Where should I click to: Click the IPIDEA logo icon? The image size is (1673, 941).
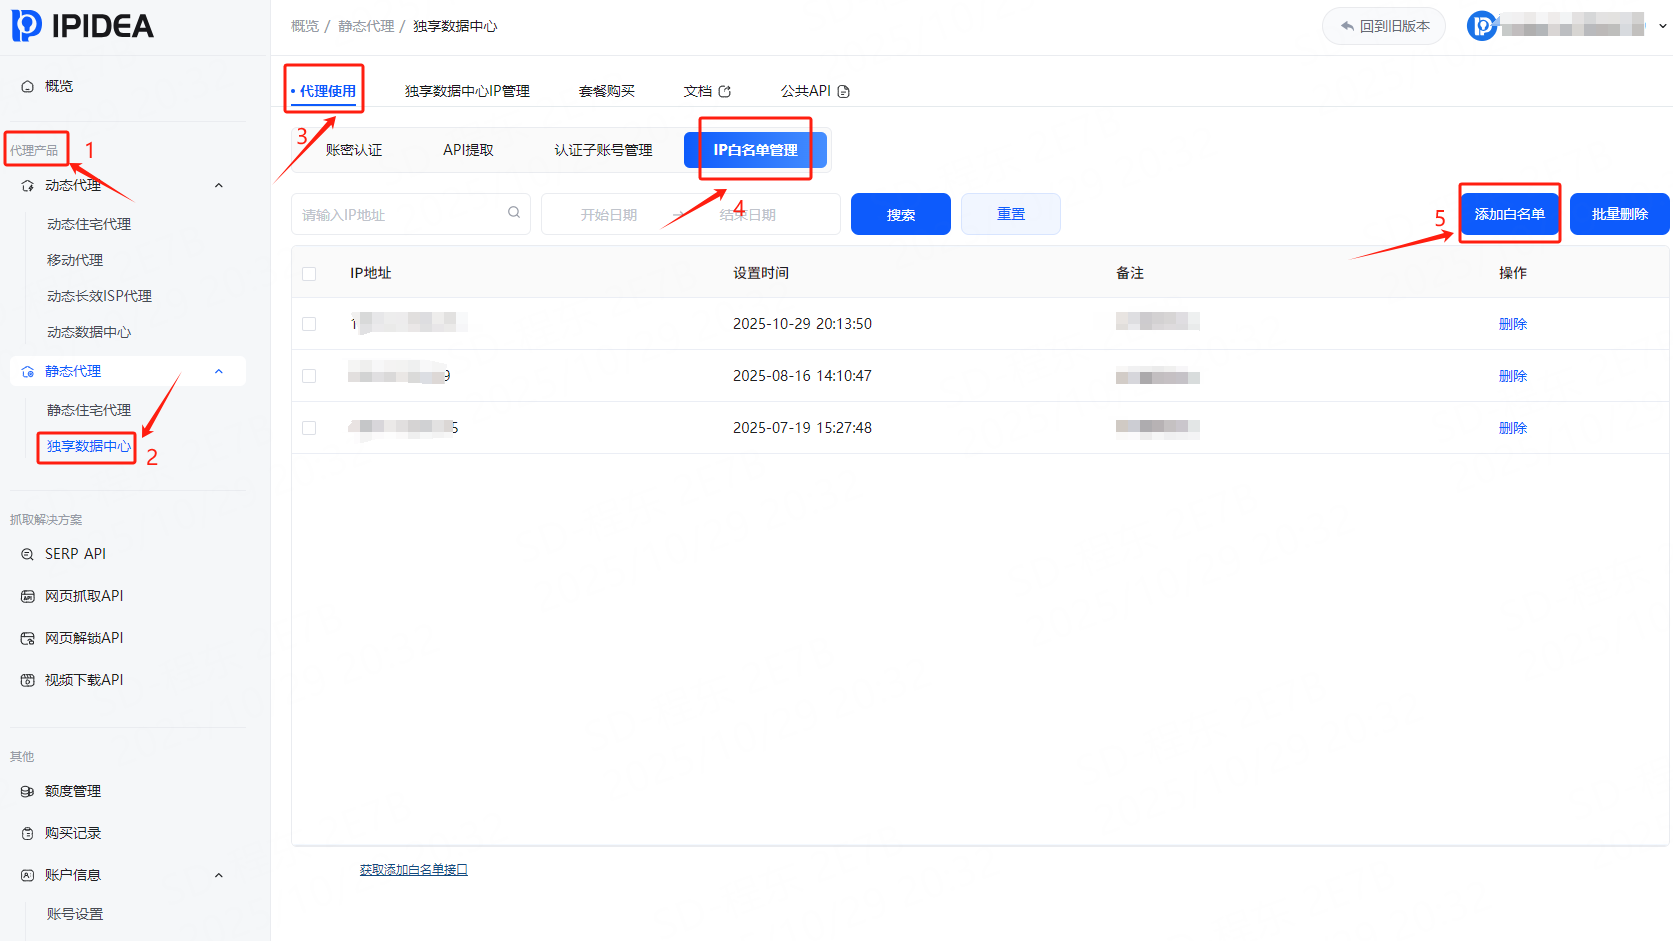click(x=27, y=26)
